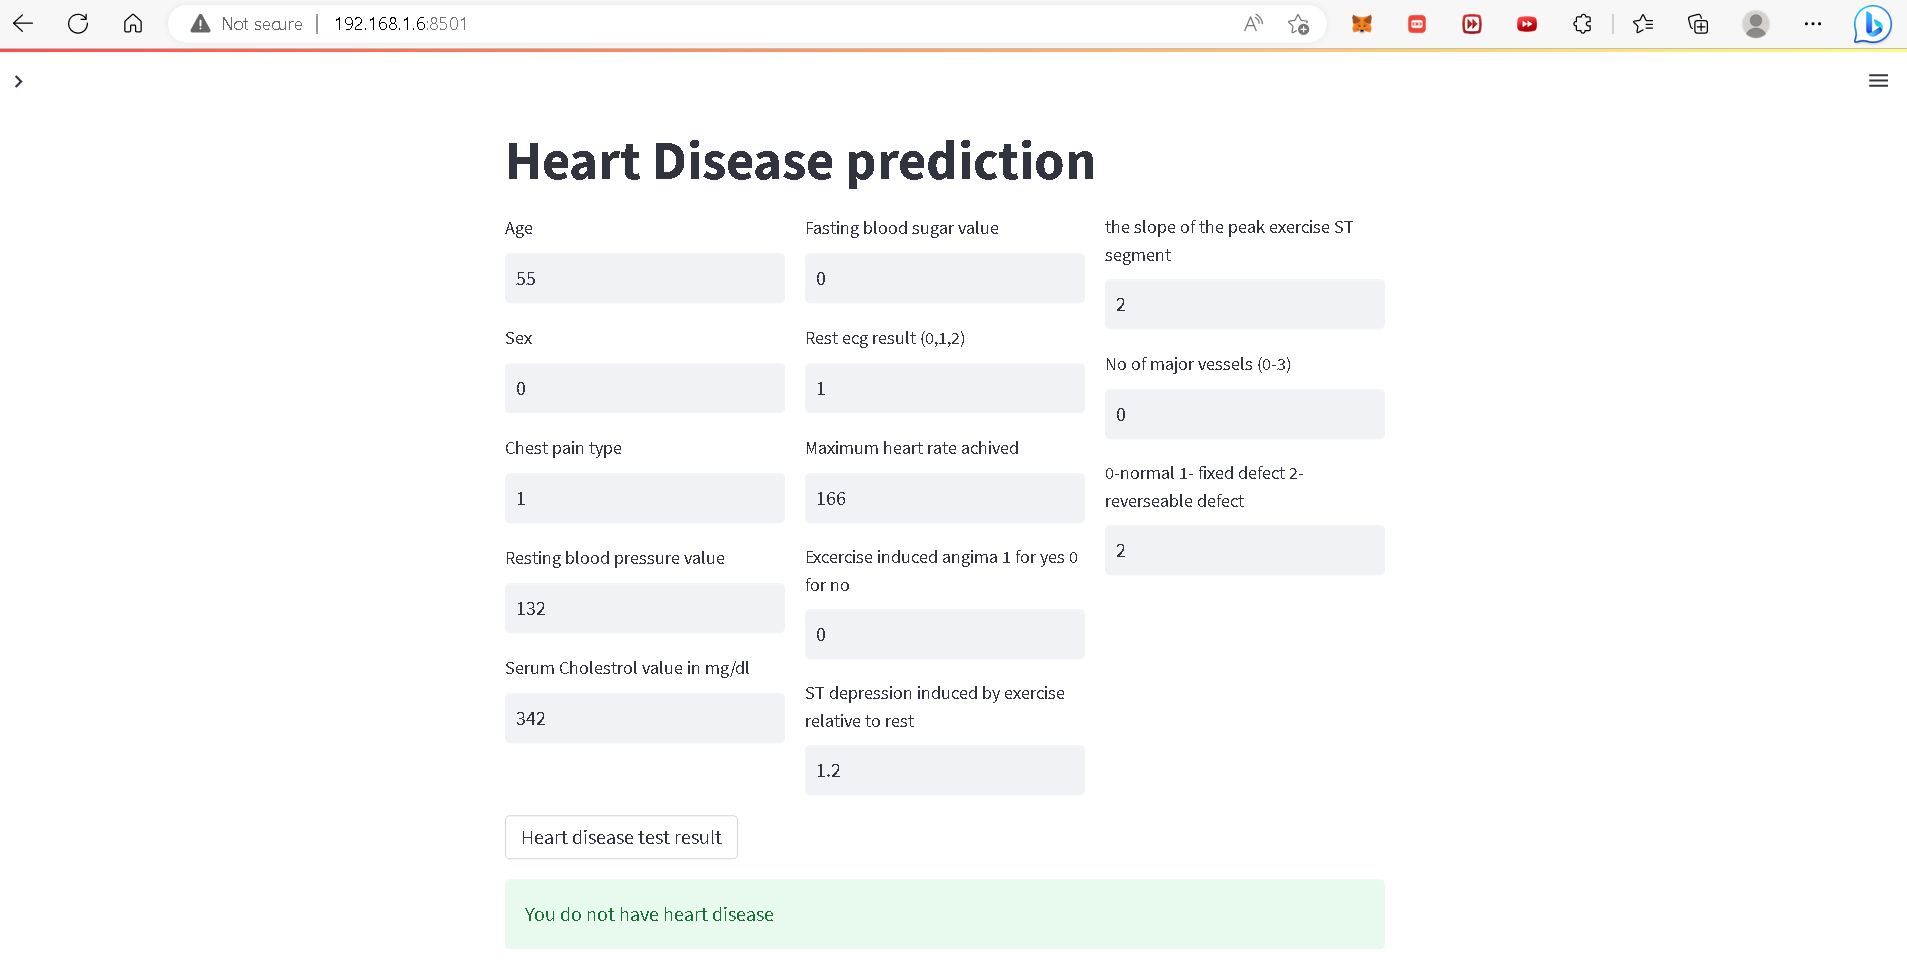Screen dimensions: 1907x978
Task: Navigate back to the previous page
Action: 23,23
